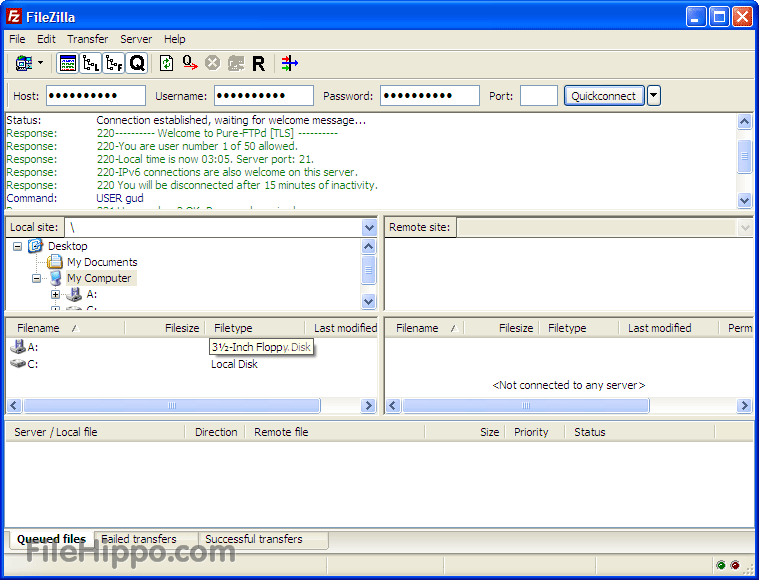
Task: Click the Host input field
Action: coord(96,96)
